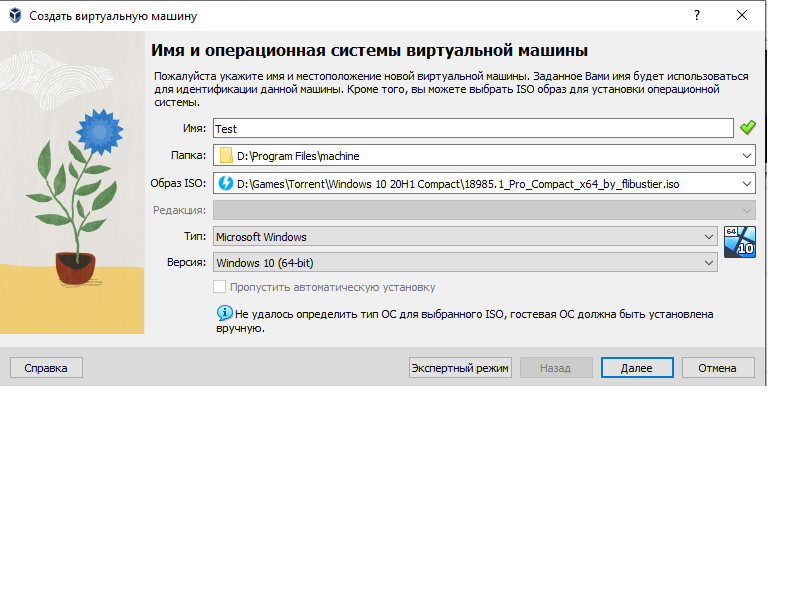Click the Образ ISO: label

coord(178,183)
